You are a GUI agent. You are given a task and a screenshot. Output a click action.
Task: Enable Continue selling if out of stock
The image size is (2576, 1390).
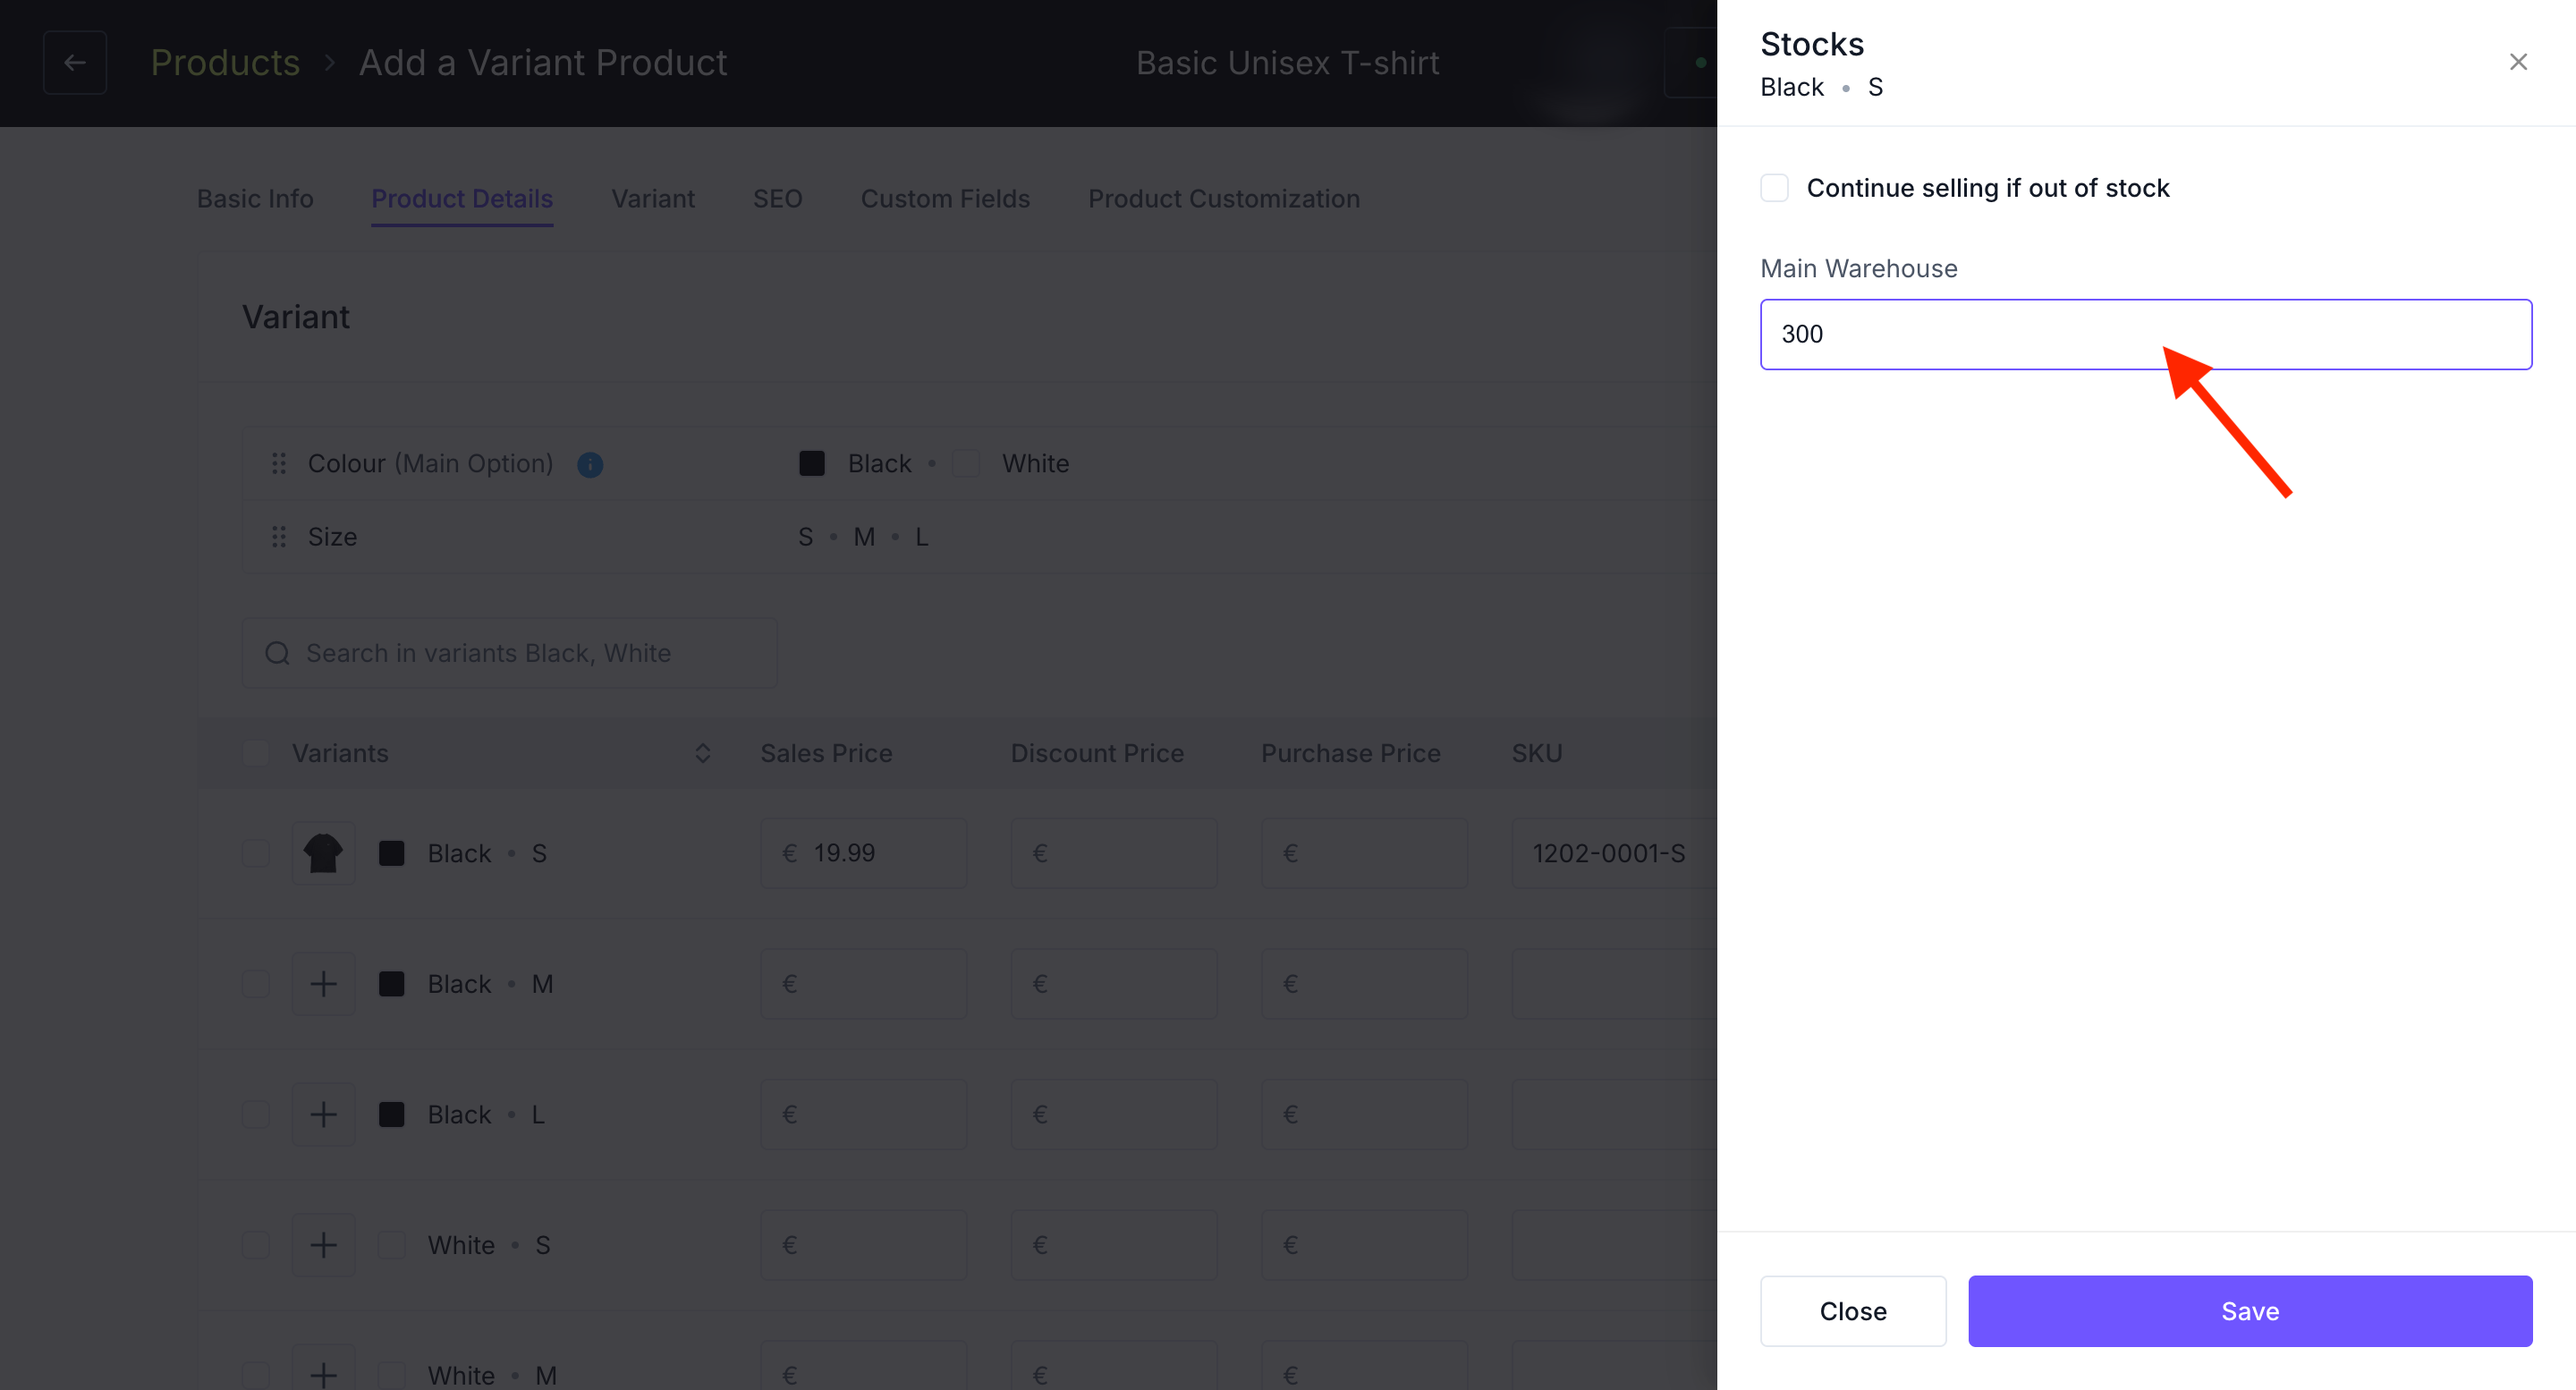click(1774, 188)
